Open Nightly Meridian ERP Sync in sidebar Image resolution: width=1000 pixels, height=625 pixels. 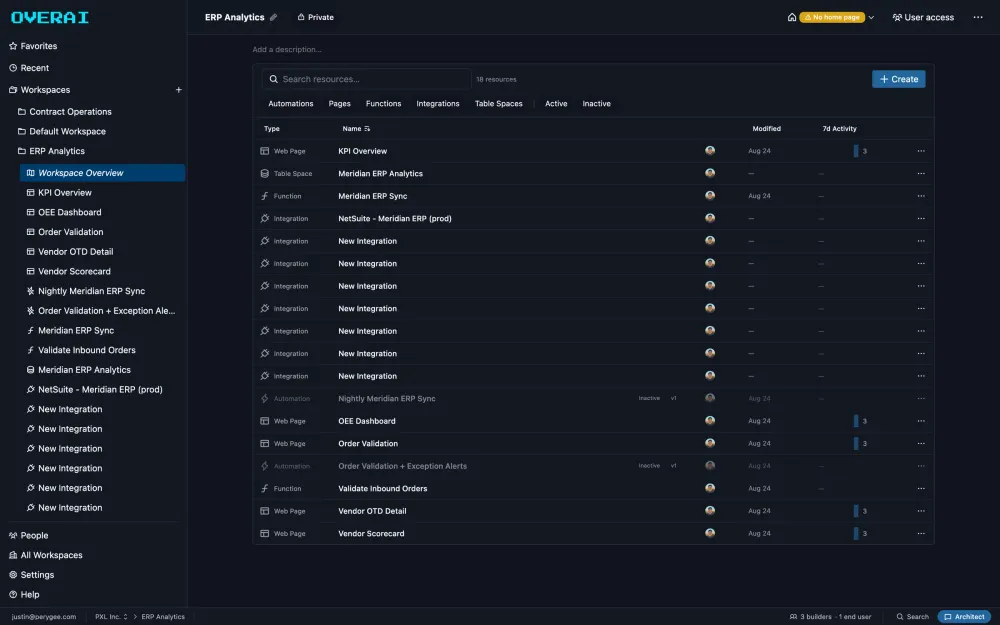pyautogui.click(x=86, y=291)
